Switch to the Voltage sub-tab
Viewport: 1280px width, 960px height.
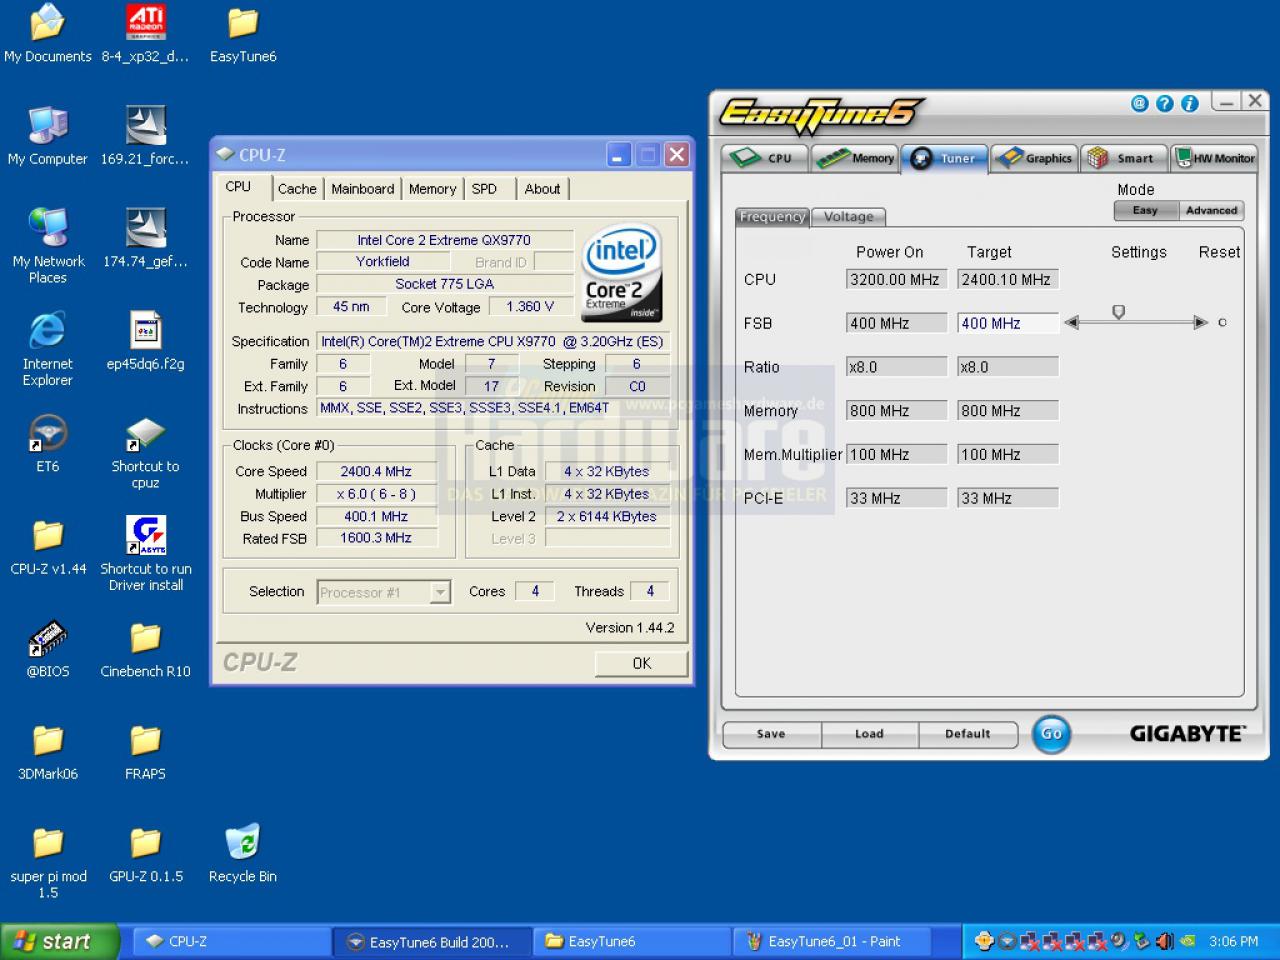tap(848, 216)
